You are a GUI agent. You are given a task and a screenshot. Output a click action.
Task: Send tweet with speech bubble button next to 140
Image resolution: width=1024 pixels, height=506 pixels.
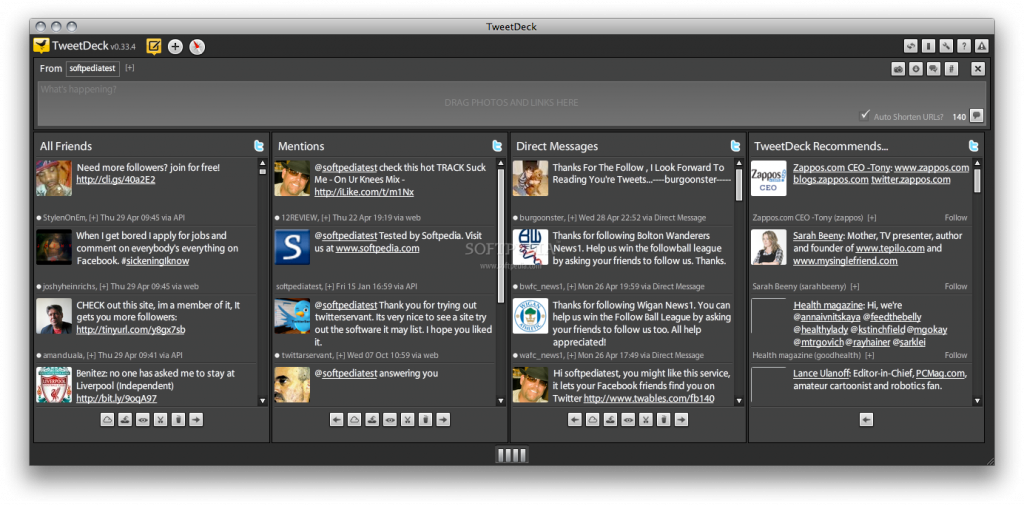click(x=976, y=116)
